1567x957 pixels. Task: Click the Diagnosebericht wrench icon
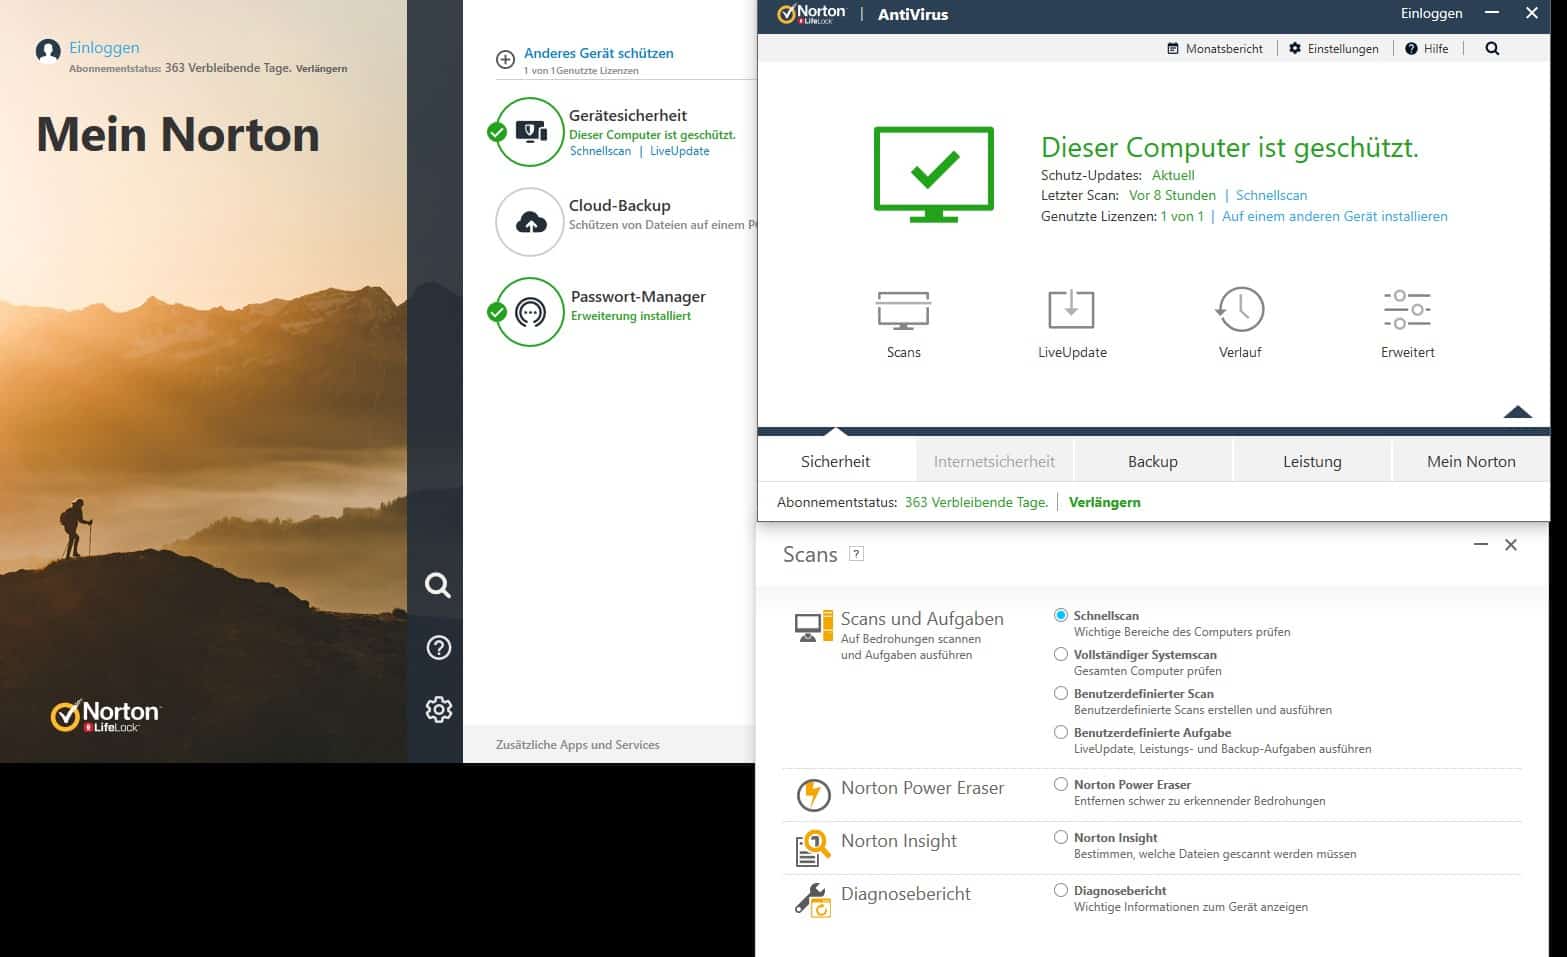coord(814,900)
